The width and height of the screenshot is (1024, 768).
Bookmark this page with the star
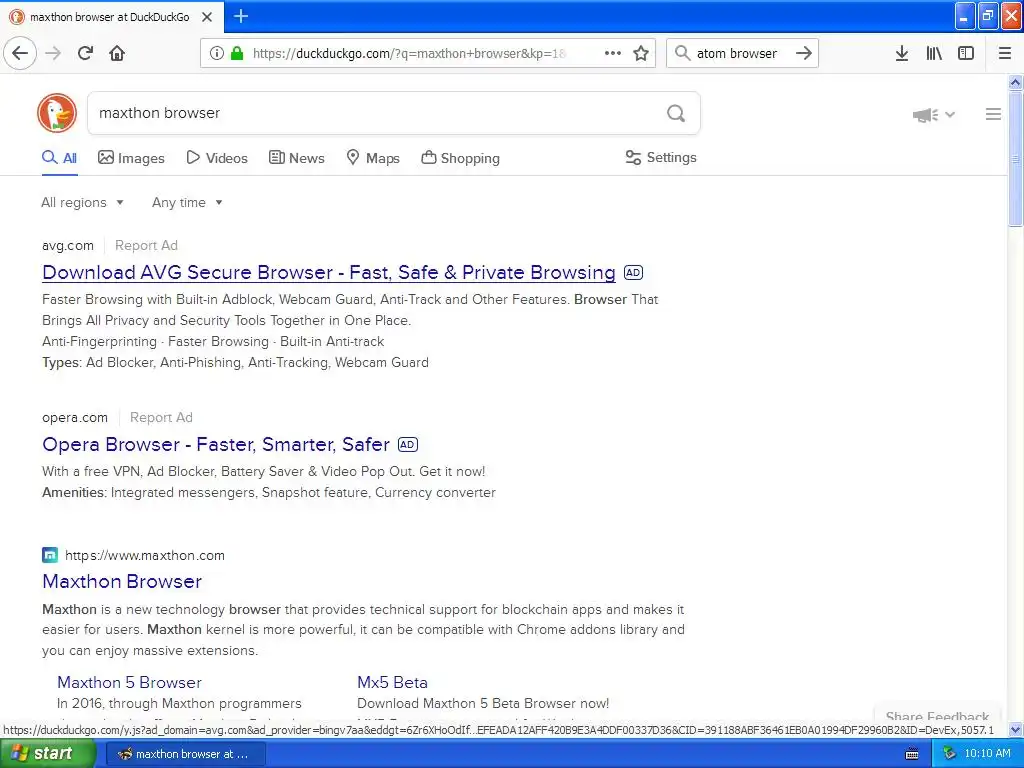click(641, 53)
